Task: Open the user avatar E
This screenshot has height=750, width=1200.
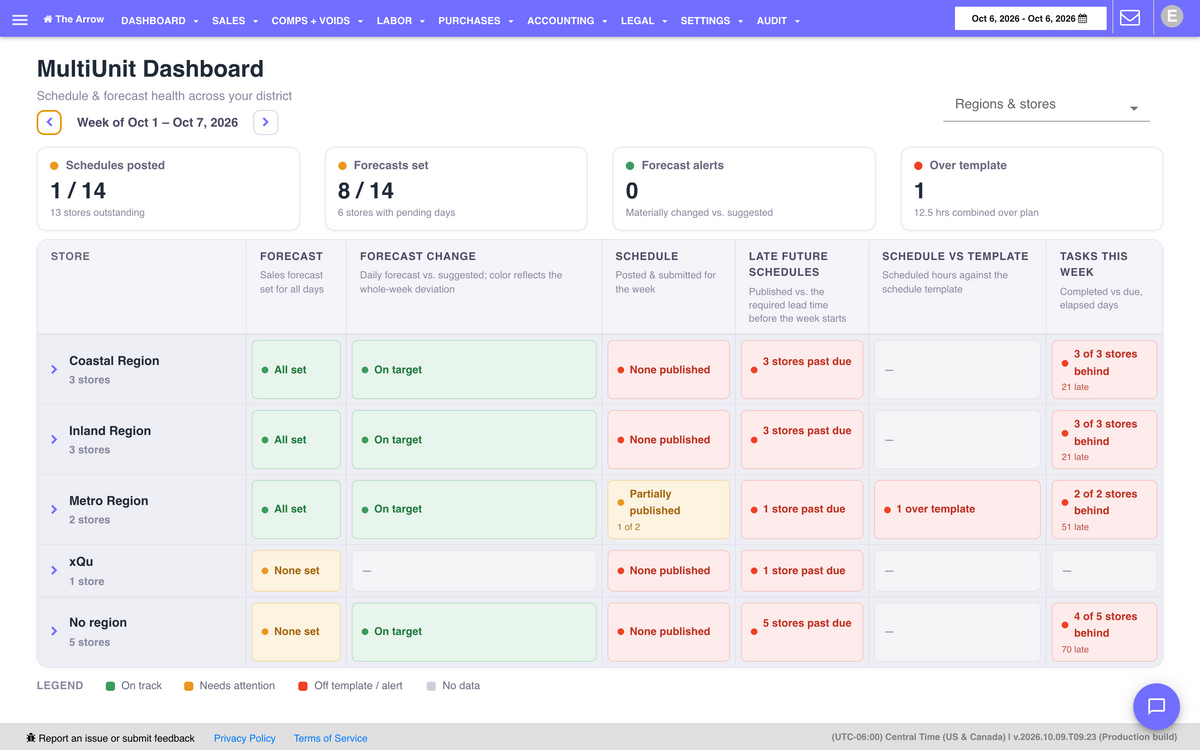Action: point(1171,17)
